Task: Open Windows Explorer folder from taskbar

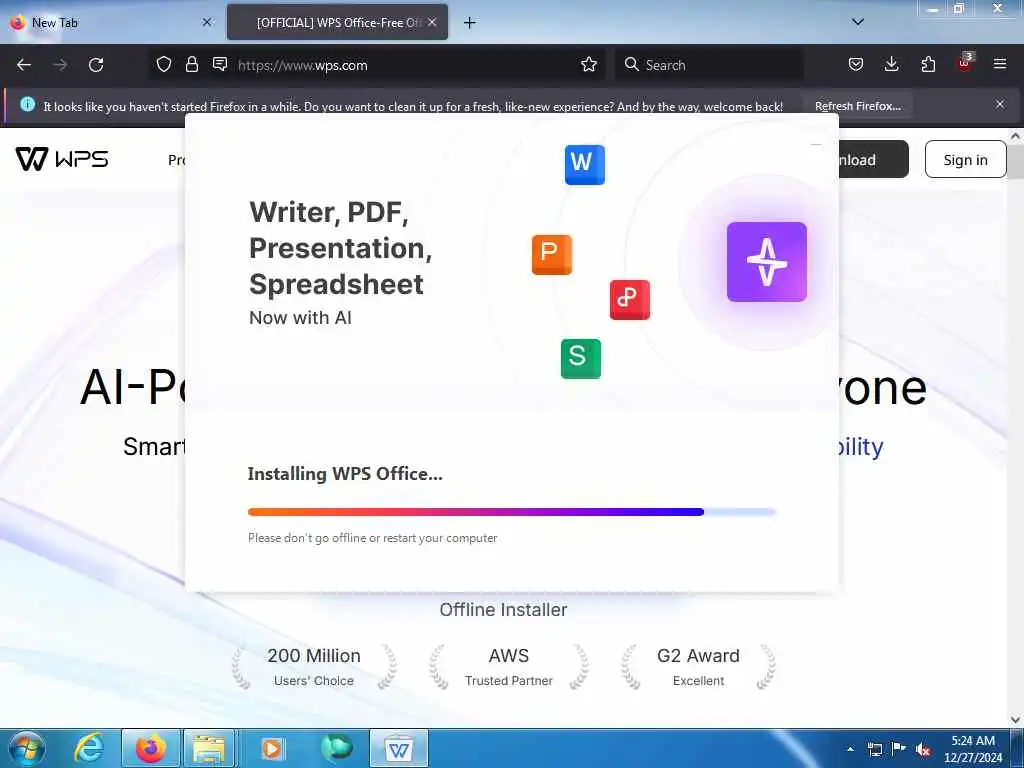Action: point(208,748)
